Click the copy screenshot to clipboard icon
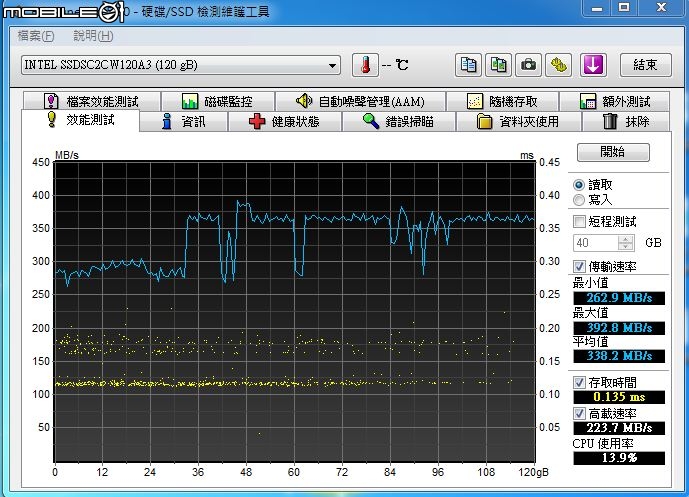This screenshot has height=497, width=689. click(498, 65)
